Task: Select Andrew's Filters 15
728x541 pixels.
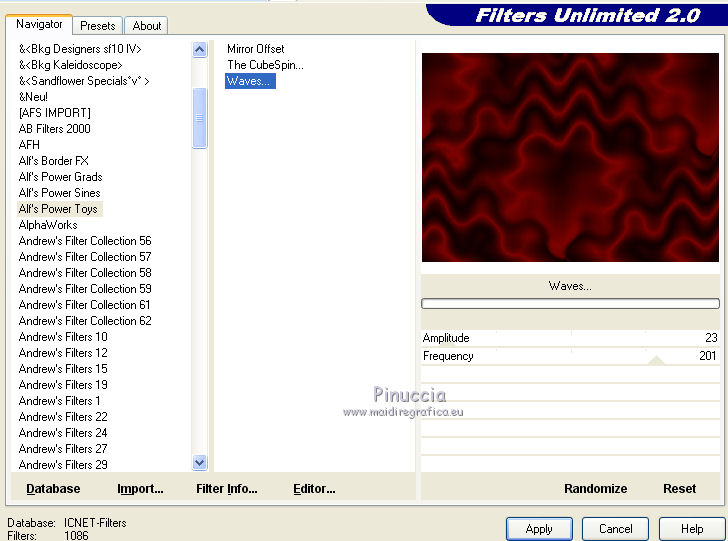Action: pyautogui.click(x=63, y=369)
